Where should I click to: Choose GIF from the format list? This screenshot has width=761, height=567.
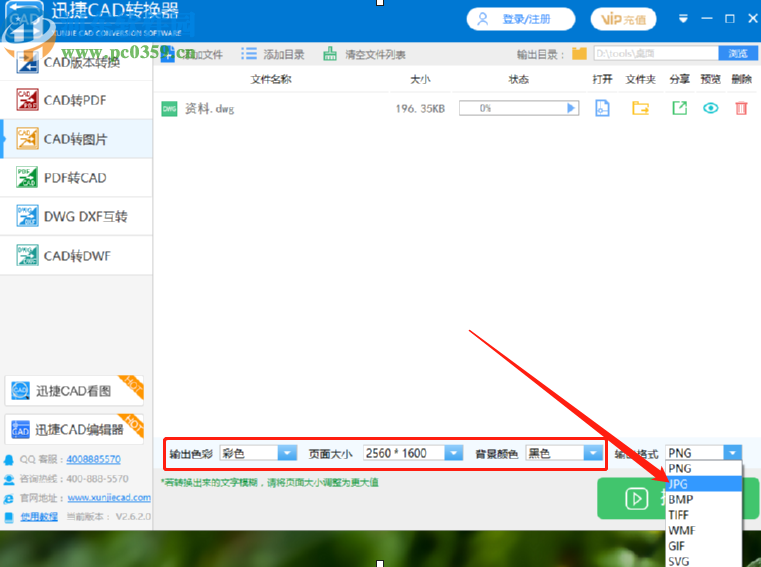704,546
